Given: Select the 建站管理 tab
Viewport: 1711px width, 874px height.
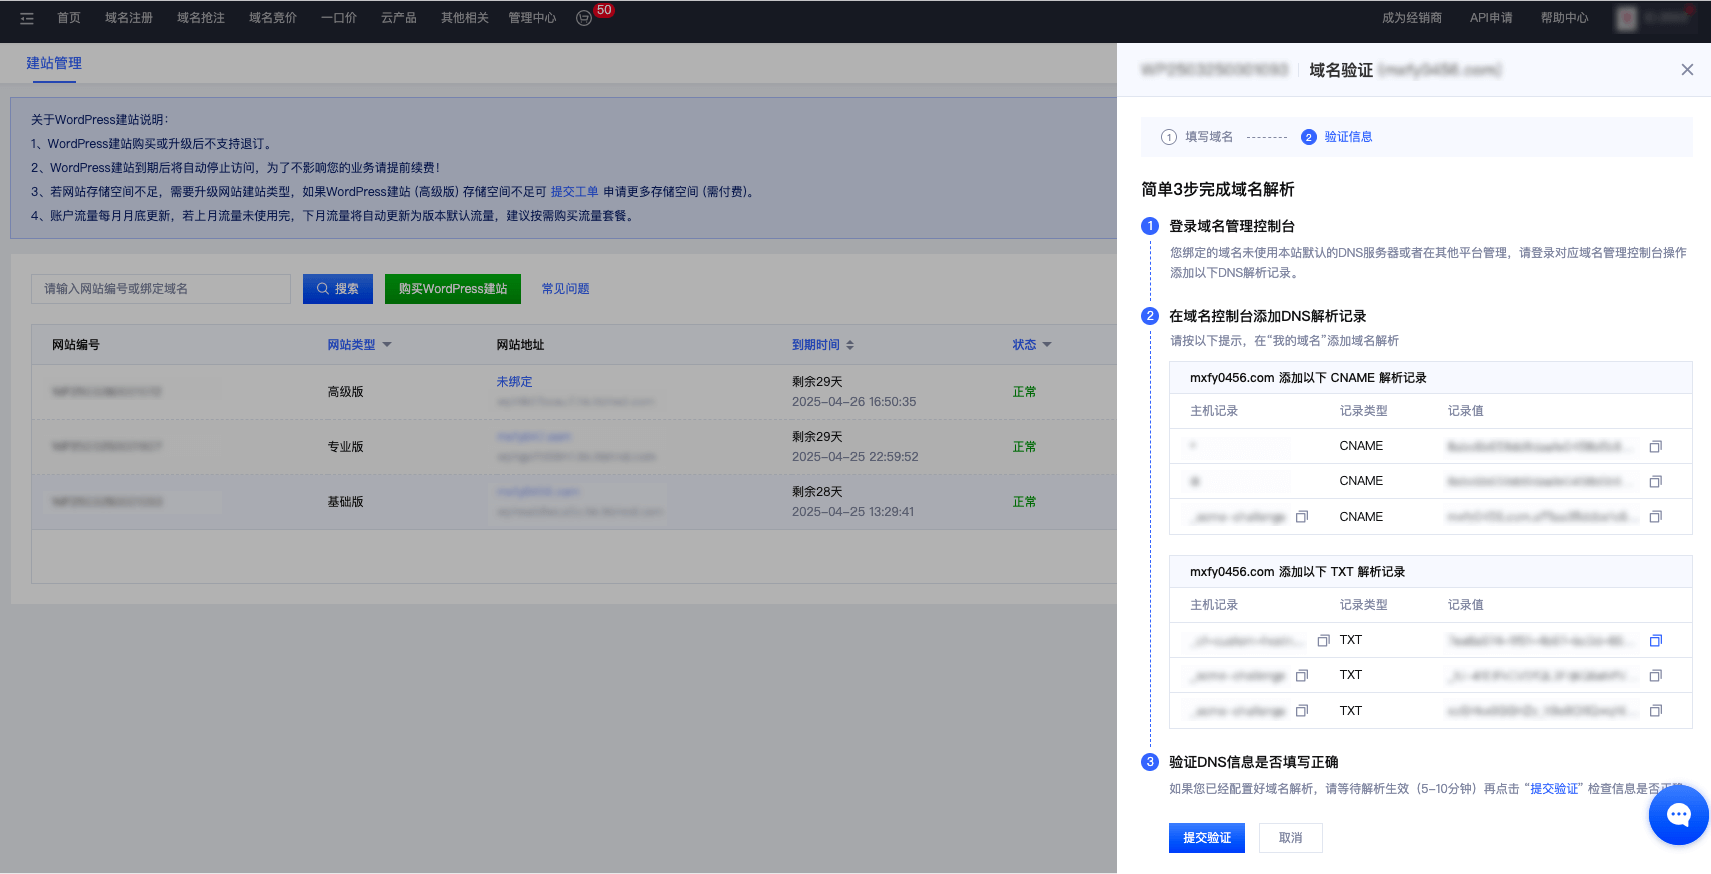Looking at the screenshot, I should (x=54, y=63).
